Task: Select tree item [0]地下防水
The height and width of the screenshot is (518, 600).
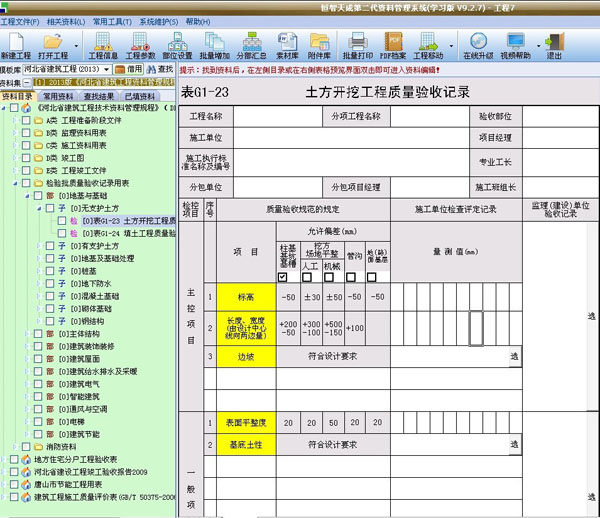Action: [x=91, y=284]
